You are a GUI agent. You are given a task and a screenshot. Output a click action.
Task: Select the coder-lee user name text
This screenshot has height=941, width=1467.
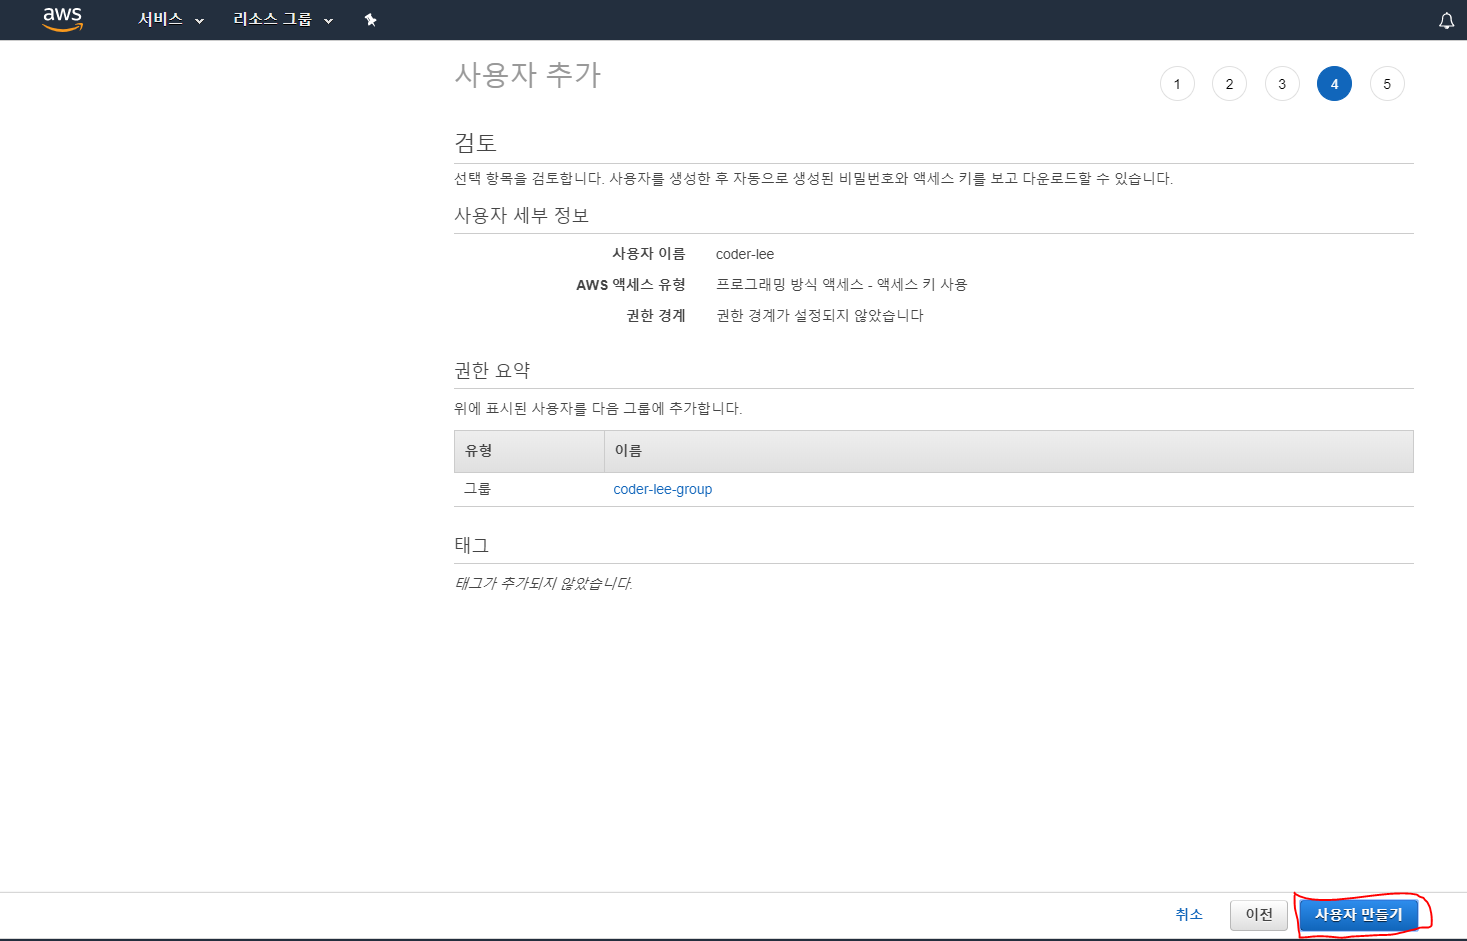point(745,254)
